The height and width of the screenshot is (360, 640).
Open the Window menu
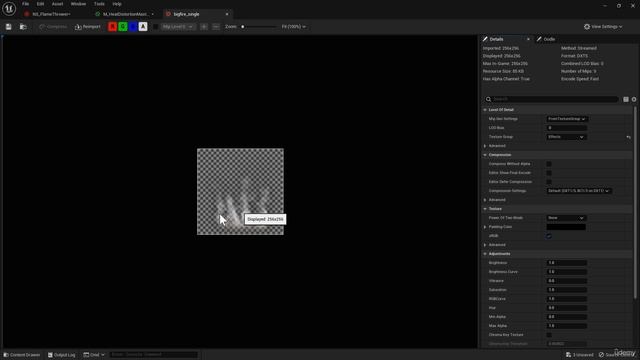pyautogui.click(x=78, y=4)
